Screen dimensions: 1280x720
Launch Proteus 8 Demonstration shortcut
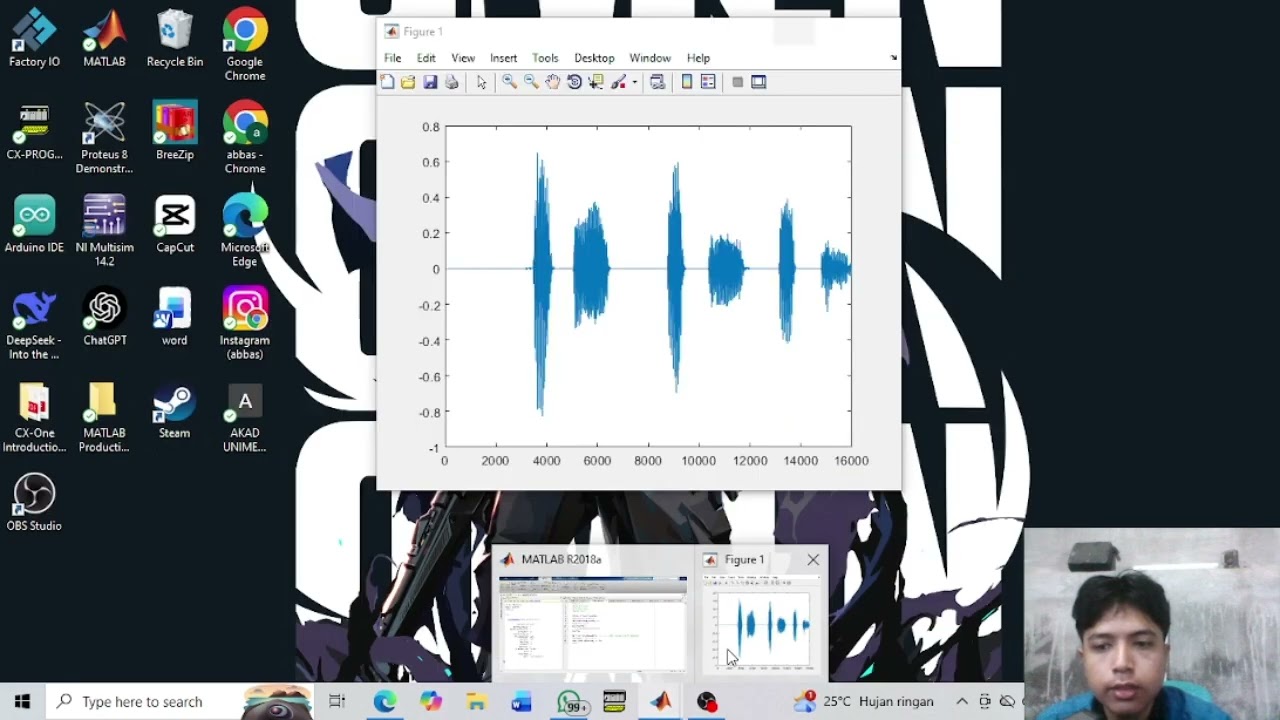104,138
